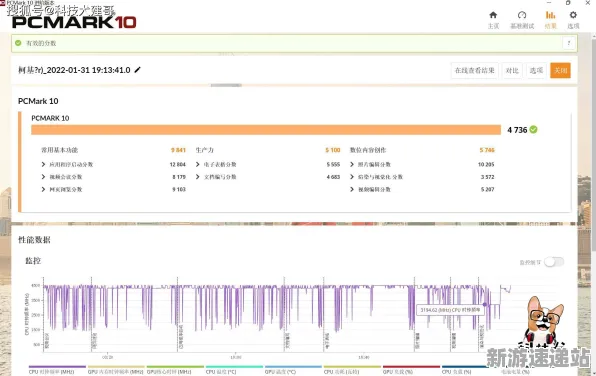Open the Home page icon

click(493, 15)
